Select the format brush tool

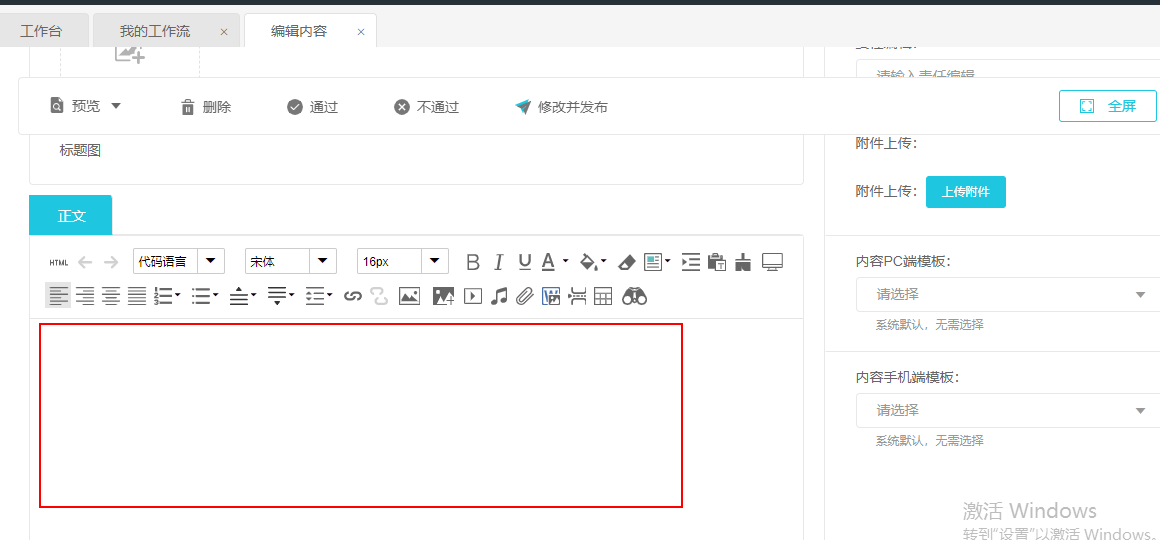pyautogui.click(x=743, y=262)
